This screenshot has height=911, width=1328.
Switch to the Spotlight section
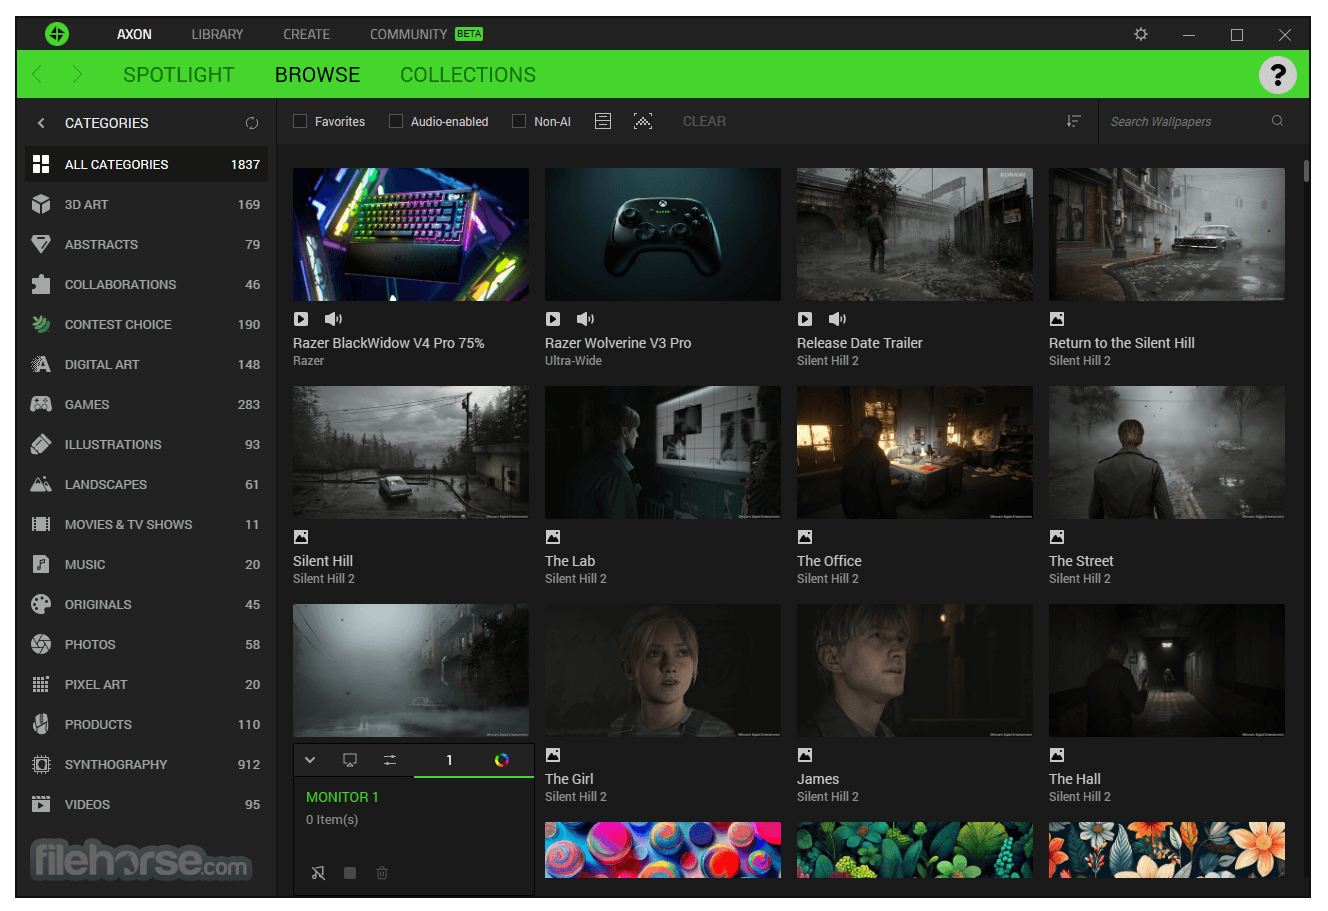[178, 75]
